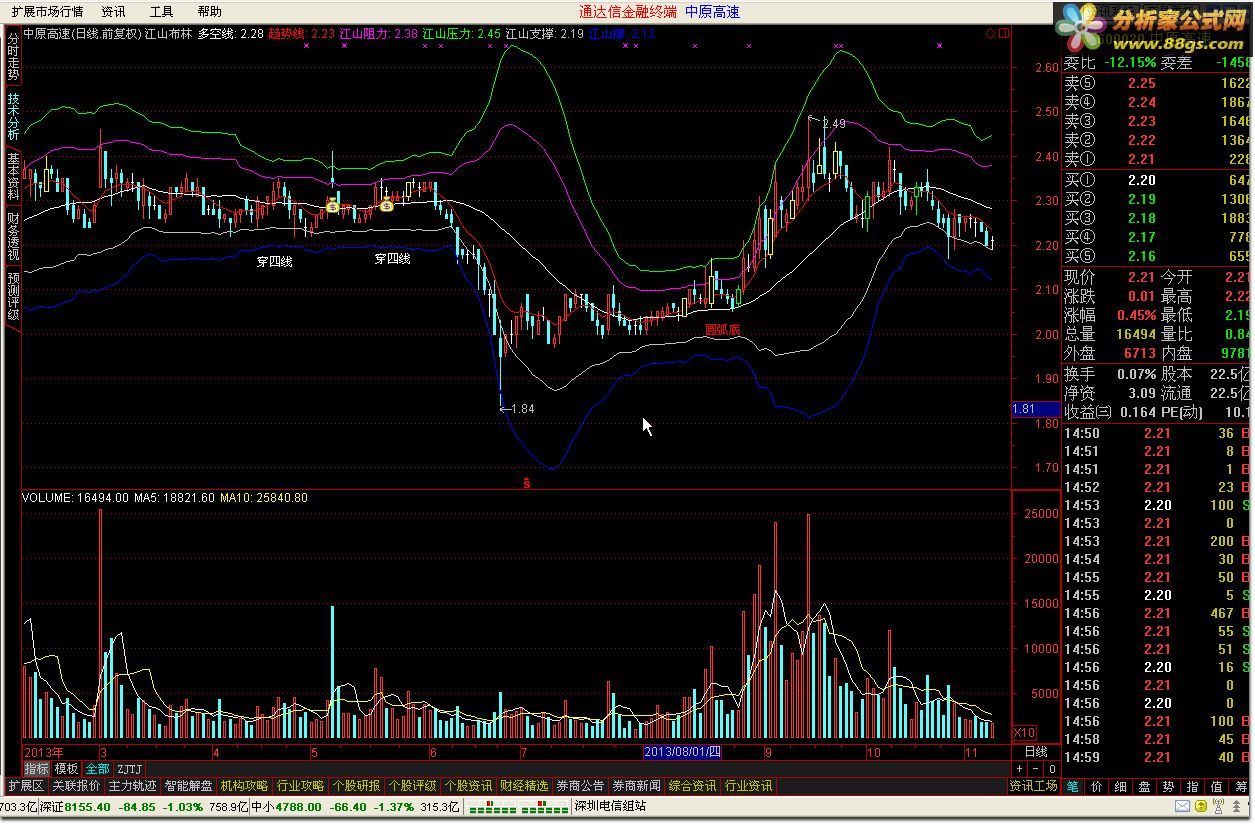Click the 买① 2.20 bid row
This screenshot has width=1255, height=824.
1157,180
